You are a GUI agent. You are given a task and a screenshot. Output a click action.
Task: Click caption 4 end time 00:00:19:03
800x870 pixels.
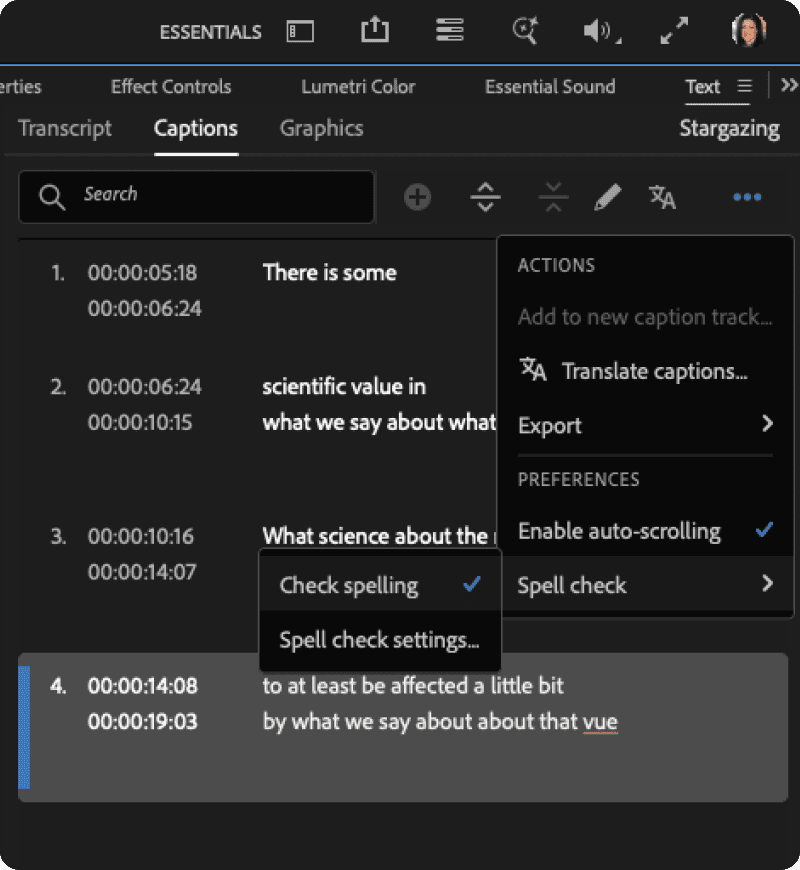[x=143, y=722]
